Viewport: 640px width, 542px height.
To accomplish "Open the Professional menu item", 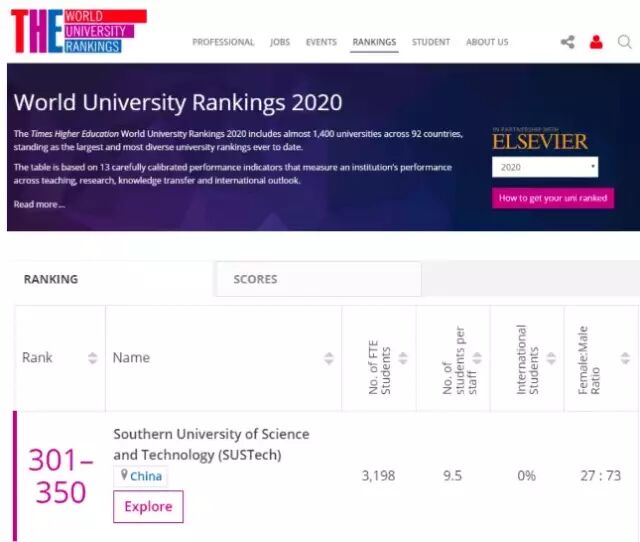I will (x=223, y=42).
